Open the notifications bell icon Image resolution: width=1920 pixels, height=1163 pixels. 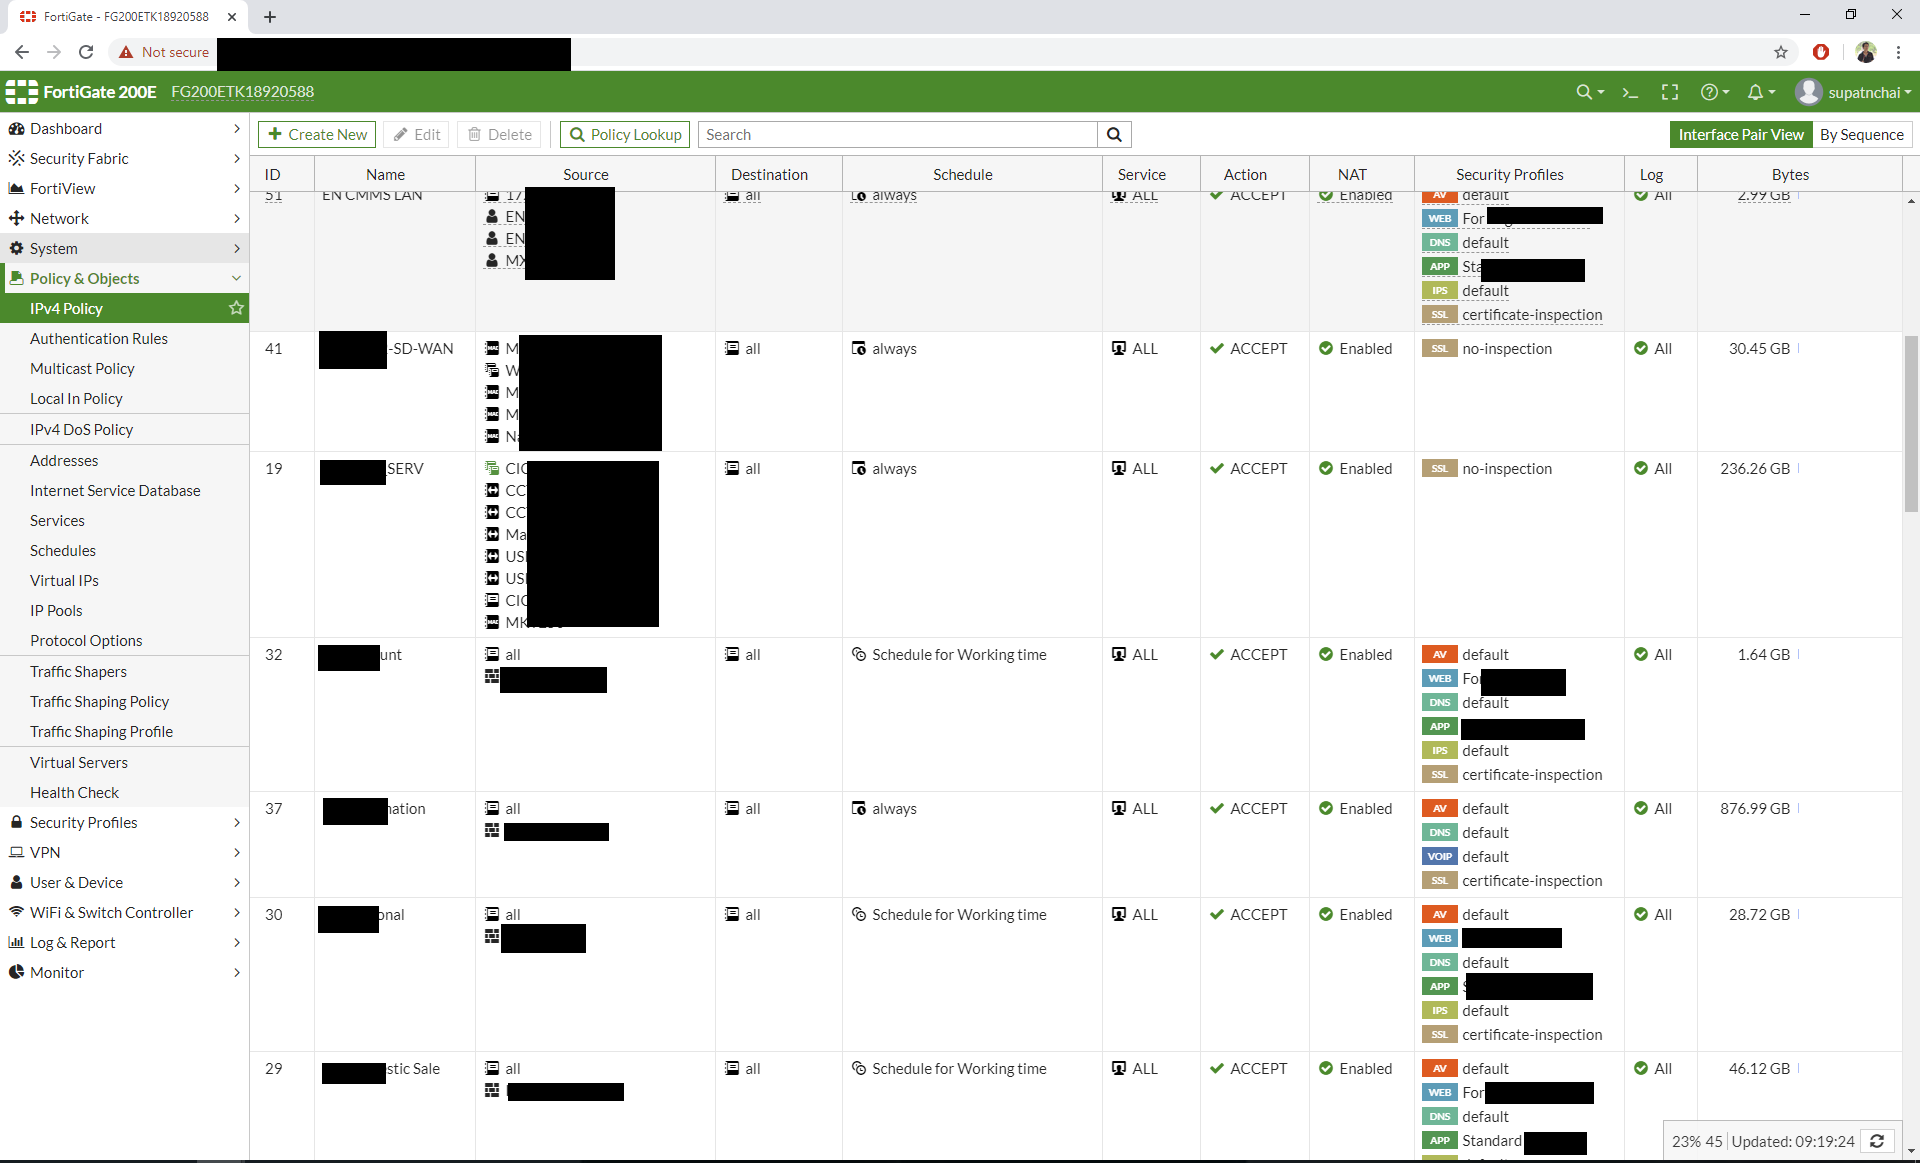[x=1760, y=92]
